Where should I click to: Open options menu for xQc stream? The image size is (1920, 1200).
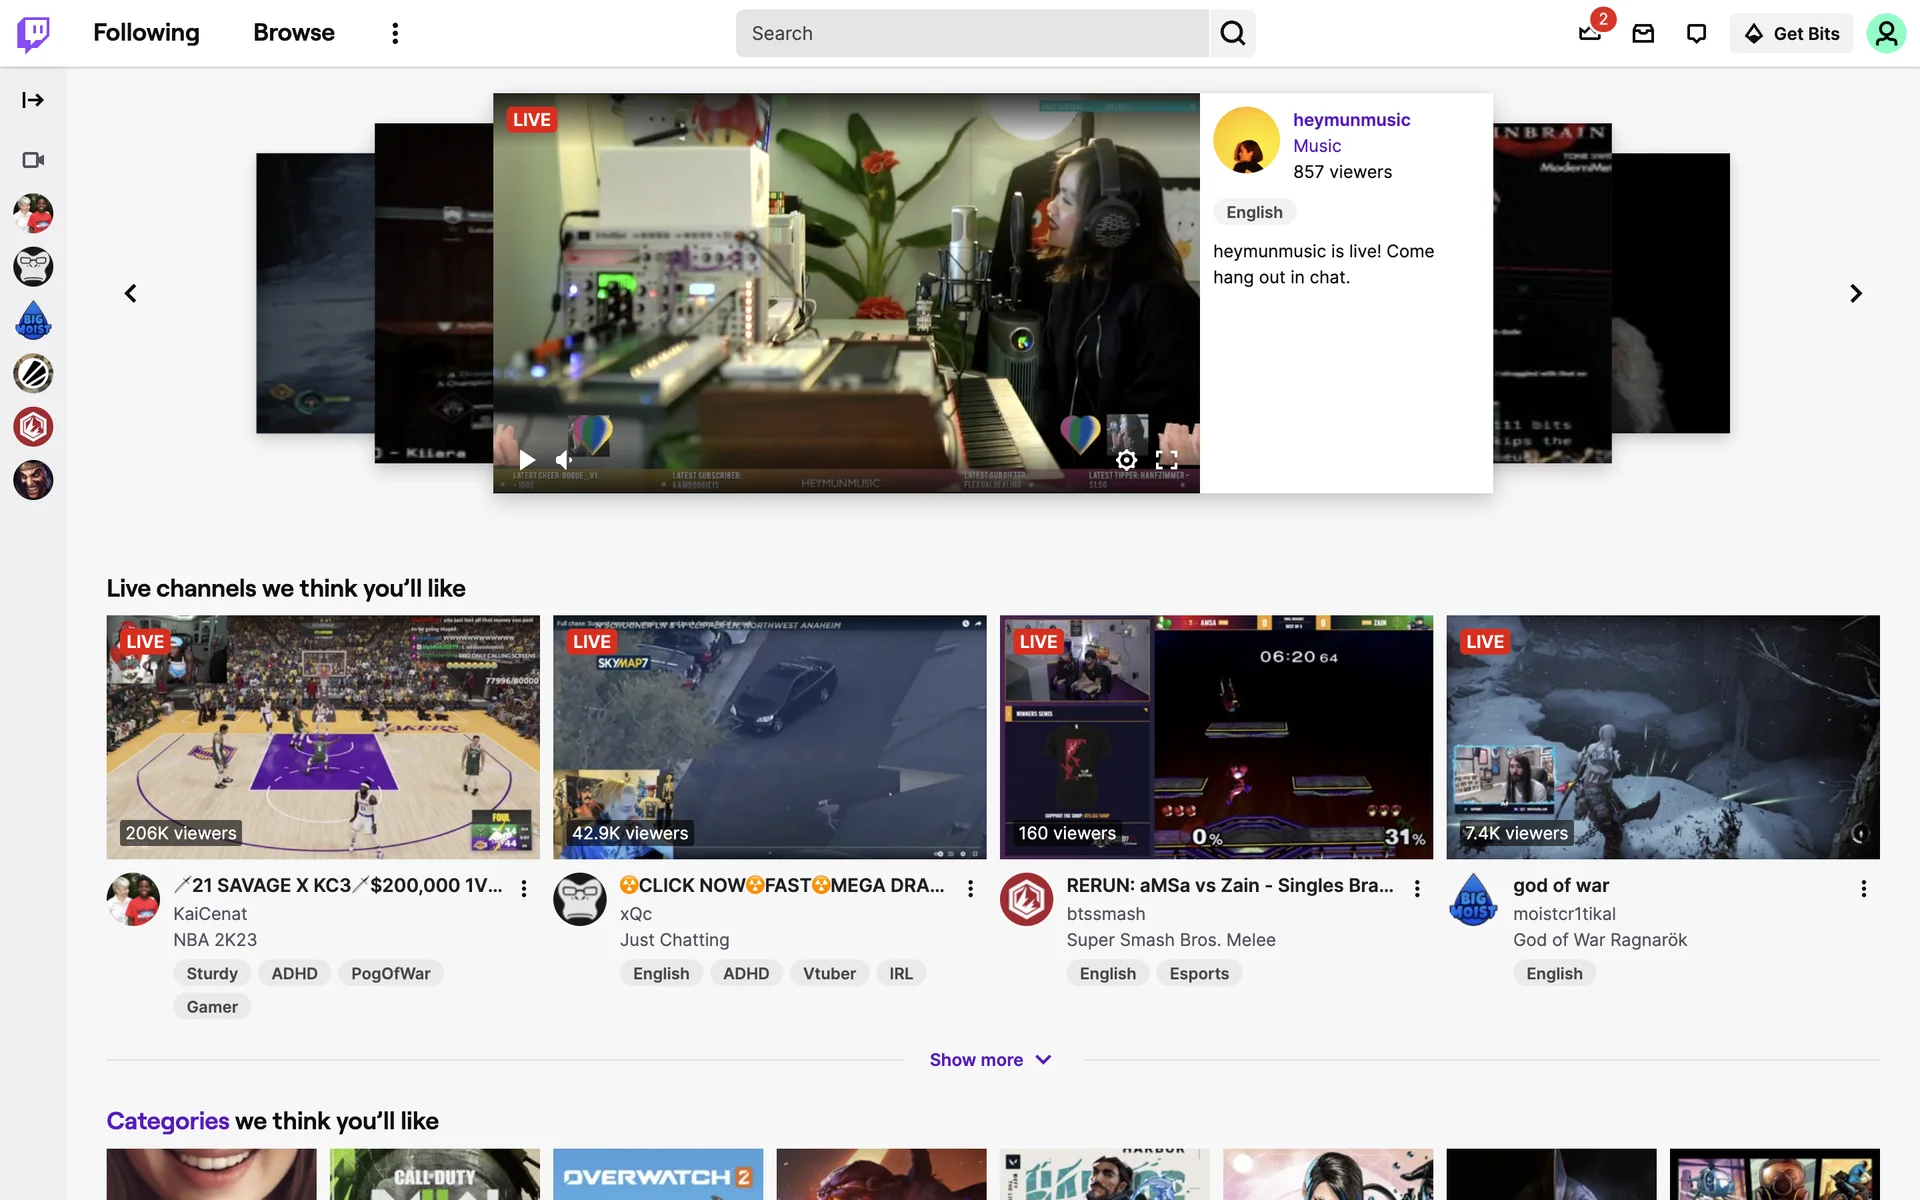pyautogui.click(x=970, y=888)
